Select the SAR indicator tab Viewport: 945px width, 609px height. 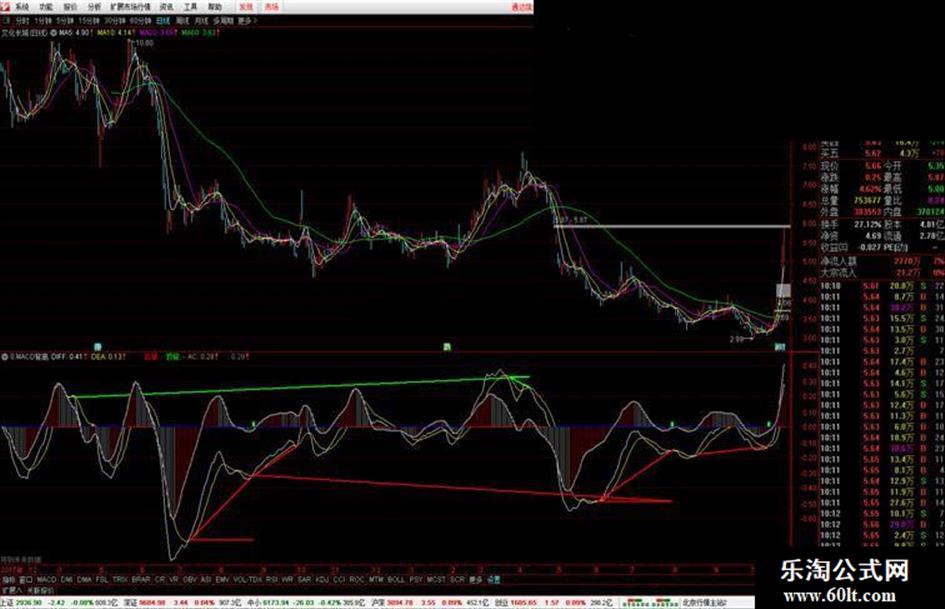(x=304, y=579)
